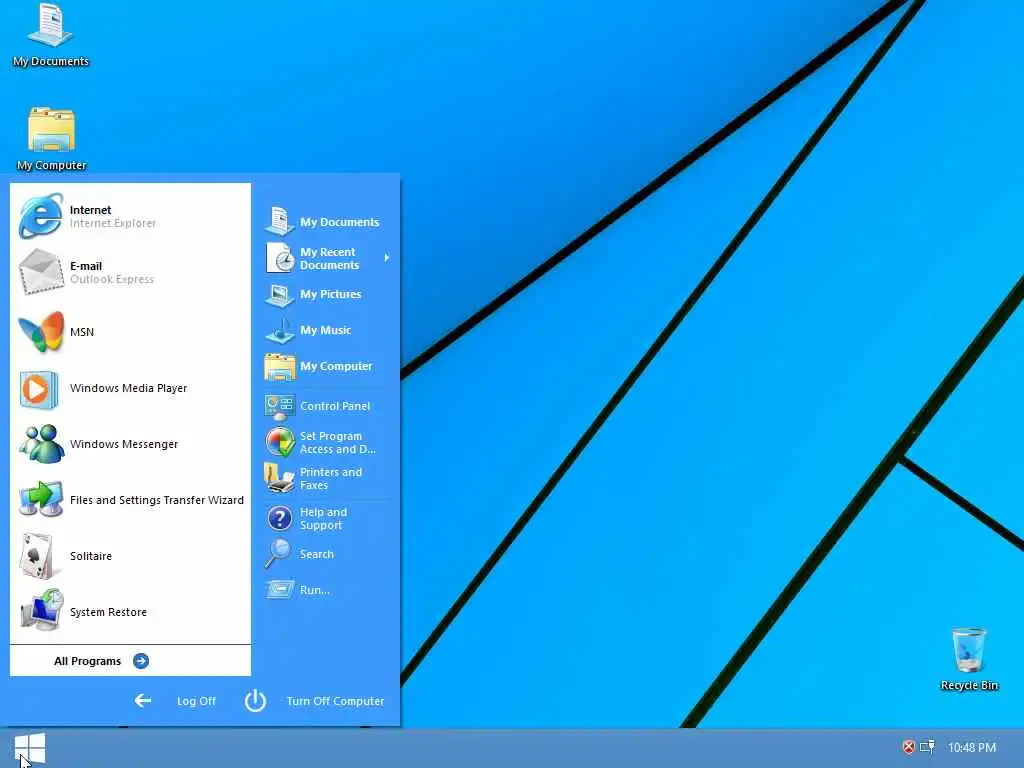Open the My Music note icon
This screenshot has height=768, width=1024.
280,330
